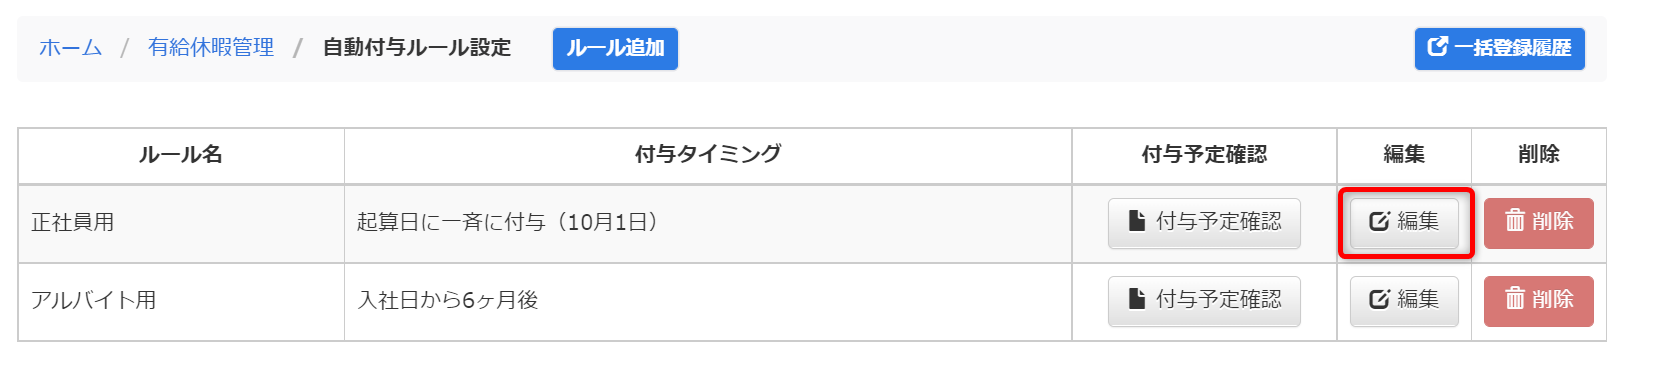Click the 付与予定確認 column header
This screenshot has height=377, width=1653.
click(x=1204, y=155)
